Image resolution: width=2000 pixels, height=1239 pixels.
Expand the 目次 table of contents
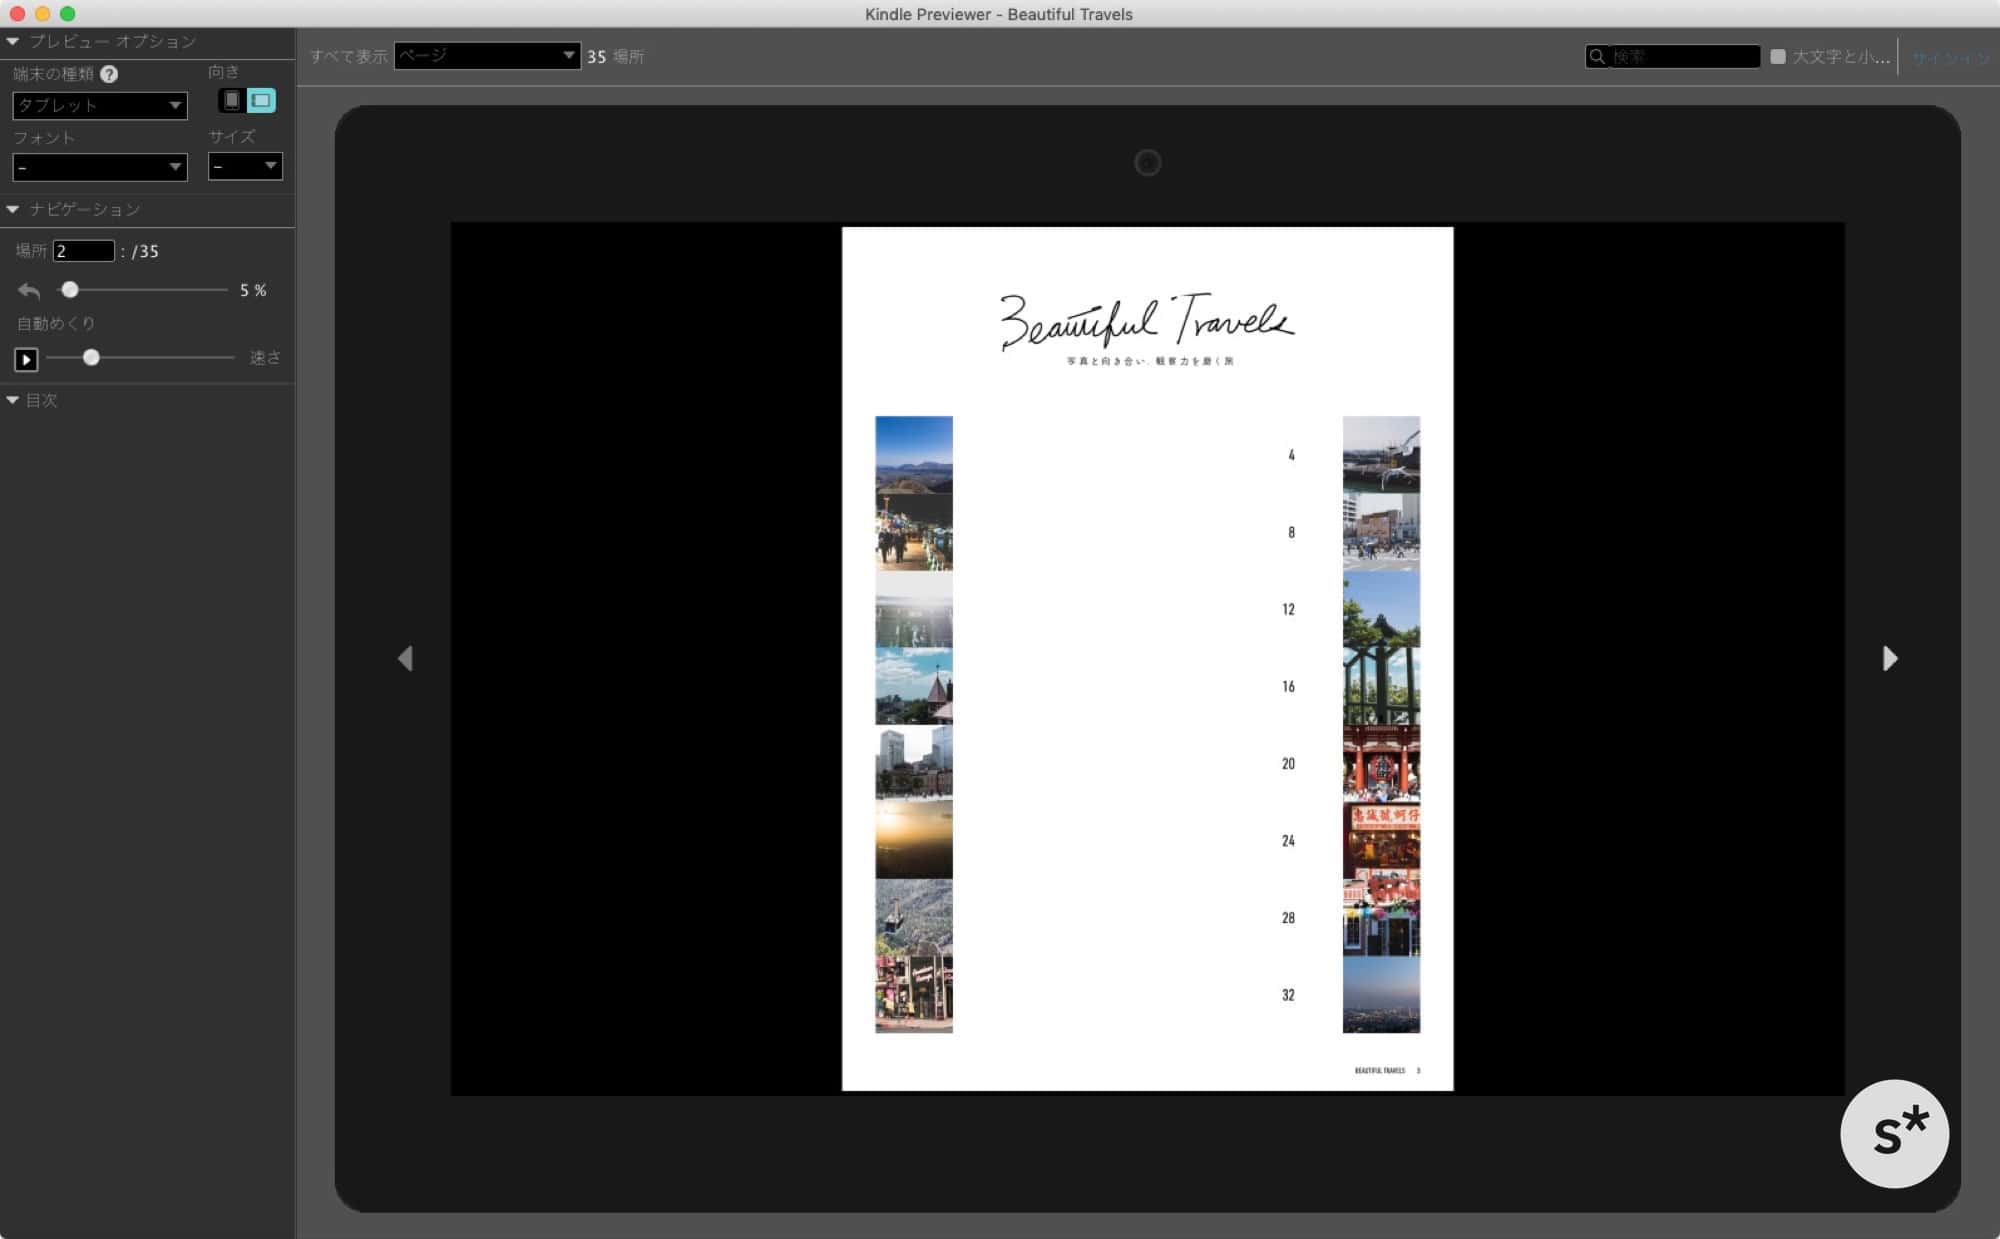pyautogui.click(x=13, y=400)
